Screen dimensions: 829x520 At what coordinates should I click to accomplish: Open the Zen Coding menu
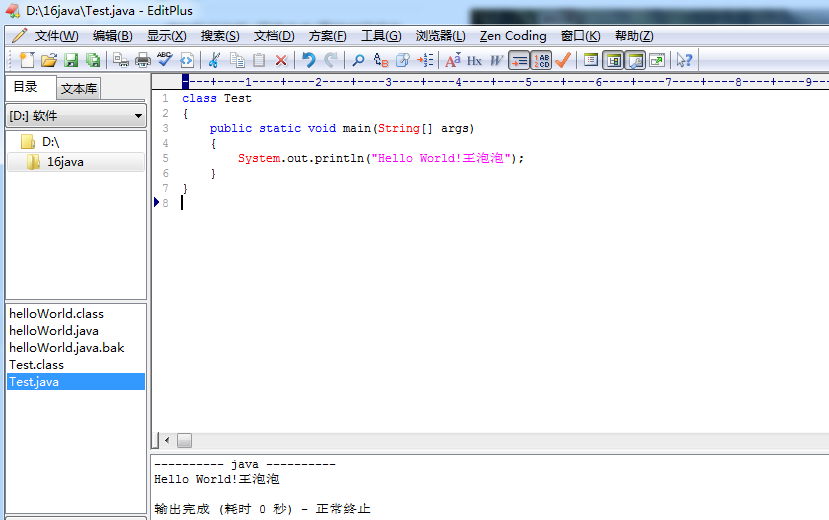[513, 36]
